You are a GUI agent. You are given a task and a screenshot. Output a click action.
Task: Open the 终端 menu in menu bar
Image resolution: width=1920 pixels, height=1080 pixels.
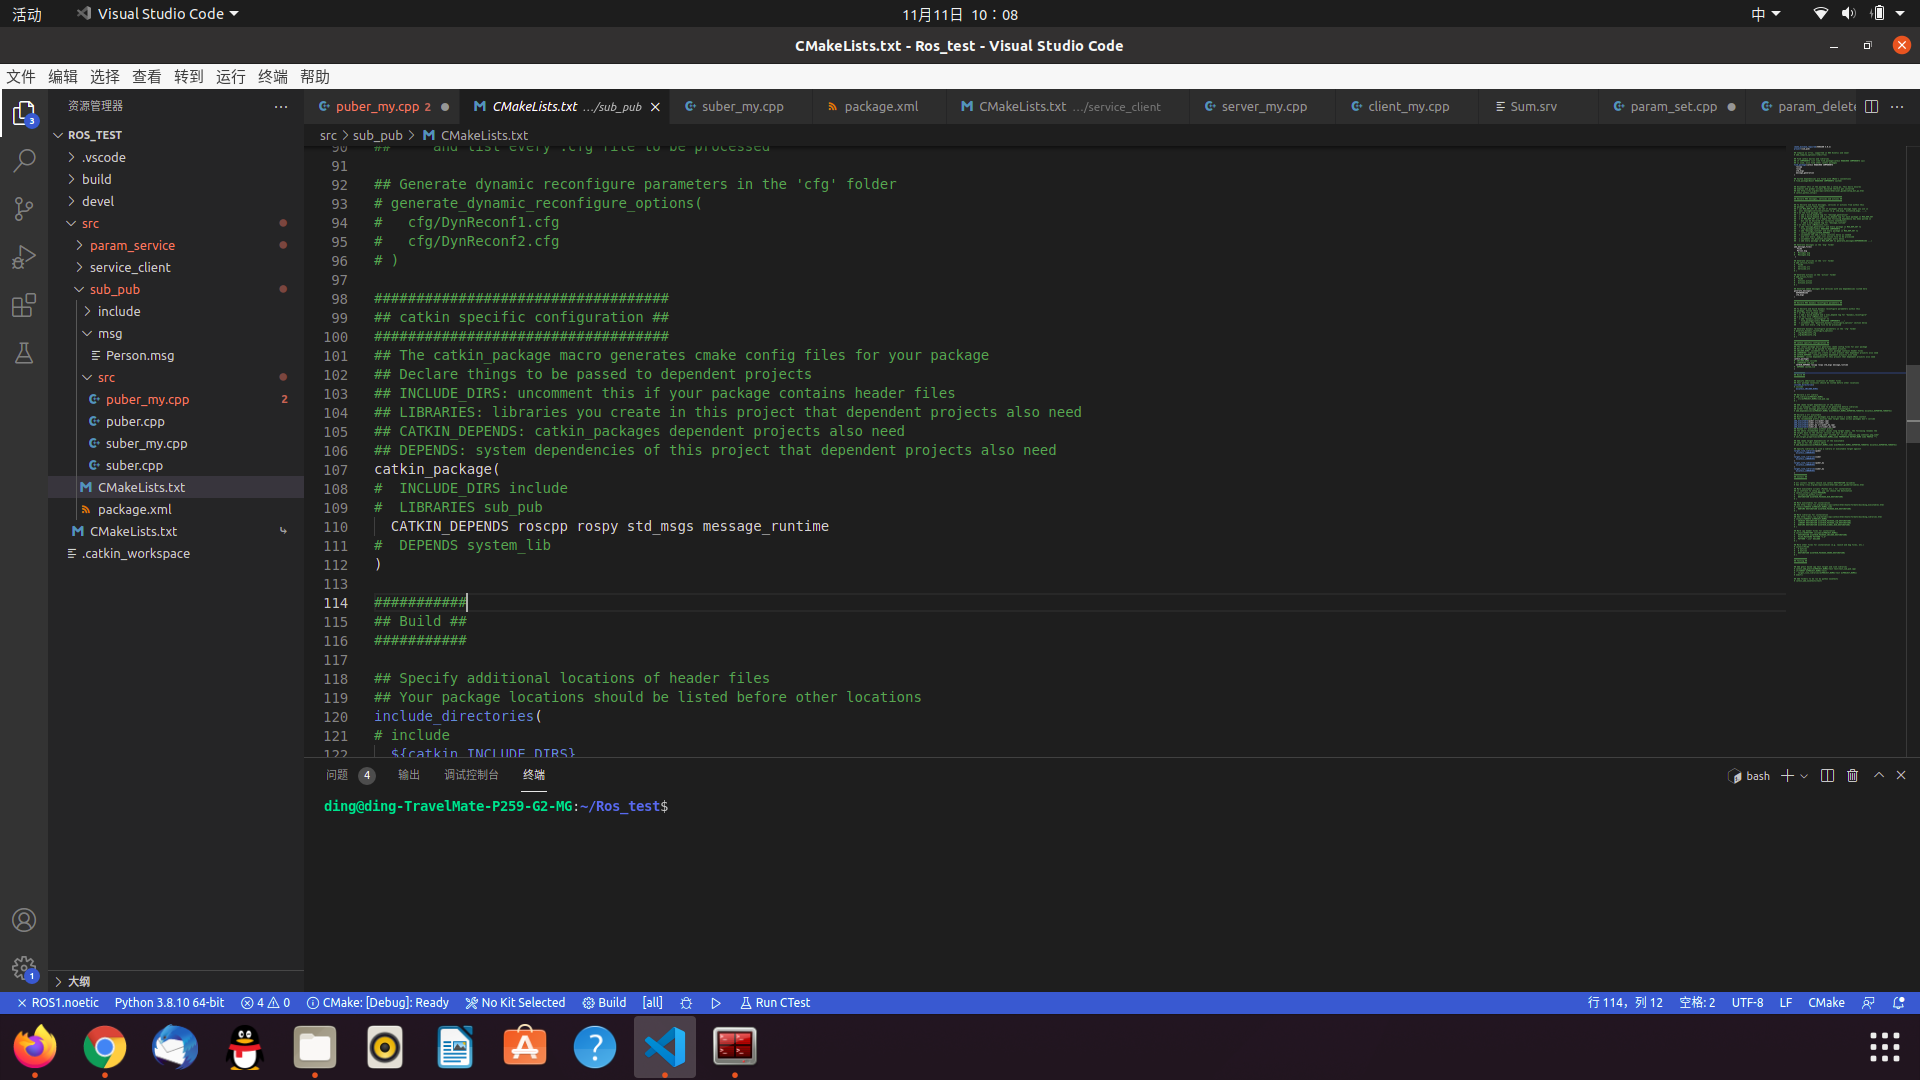click(x=272, y=77)
